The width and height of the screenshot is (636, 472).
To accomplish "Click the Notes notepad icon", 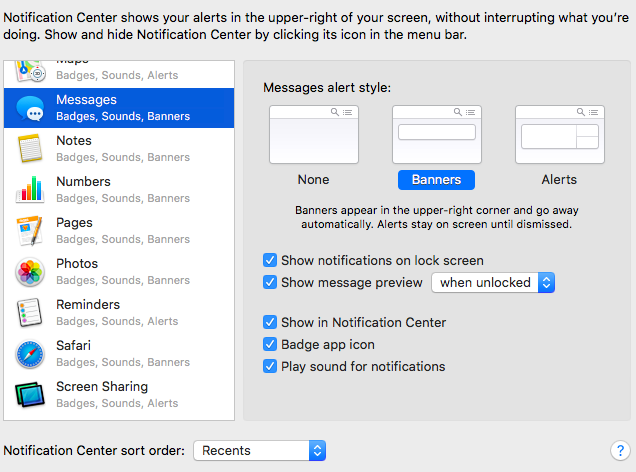I will [x=30, y=149].
